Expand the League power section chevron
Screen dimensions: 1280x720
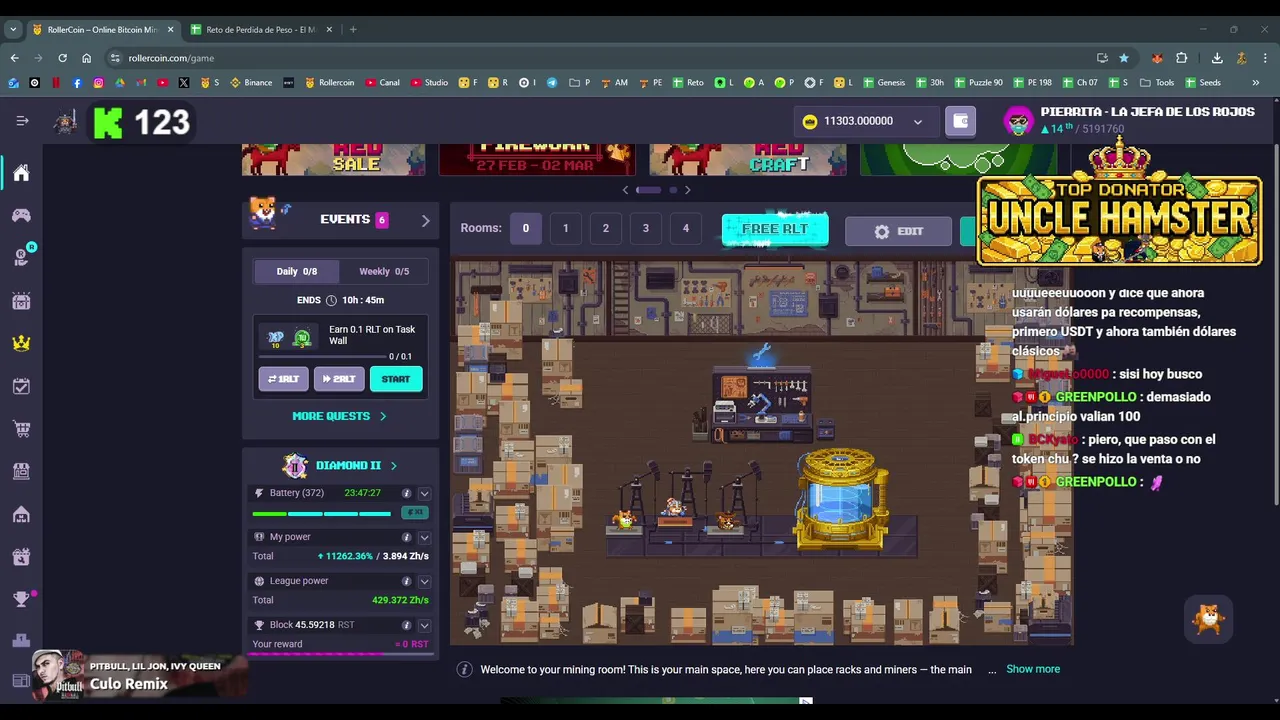click(424, 581)
